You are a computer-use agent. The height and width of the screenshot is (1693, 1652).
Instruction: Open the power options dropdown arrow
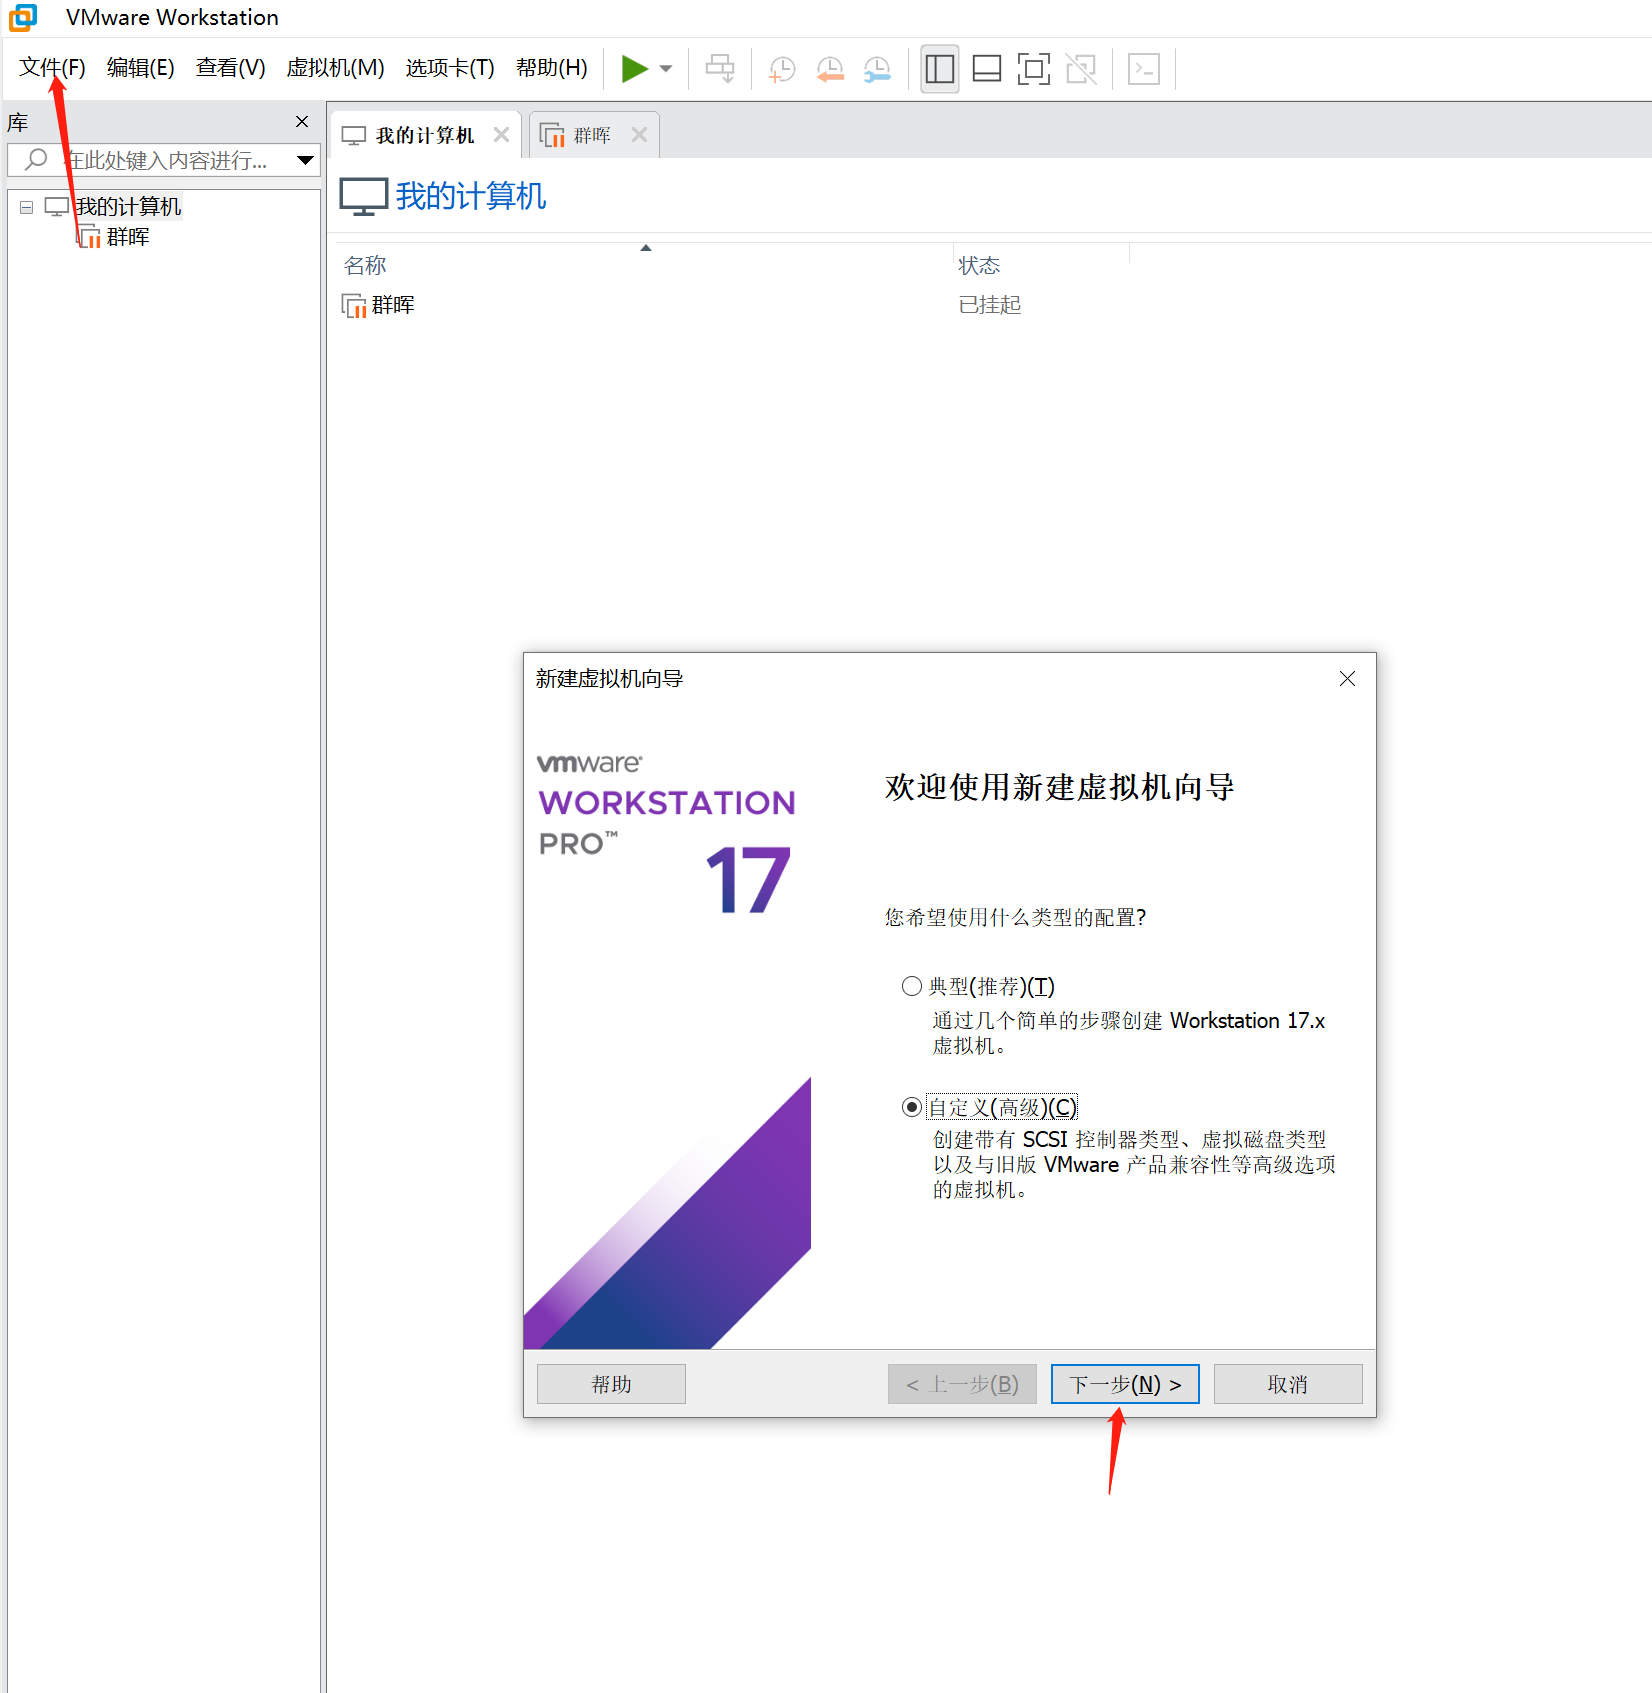666,69
